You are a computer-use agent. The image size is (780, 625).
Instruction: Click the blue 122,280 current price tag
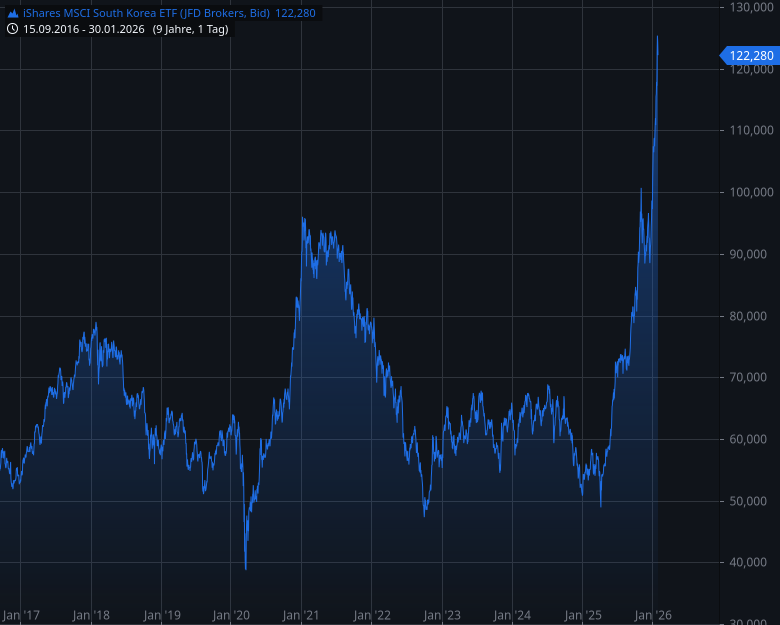748,56
